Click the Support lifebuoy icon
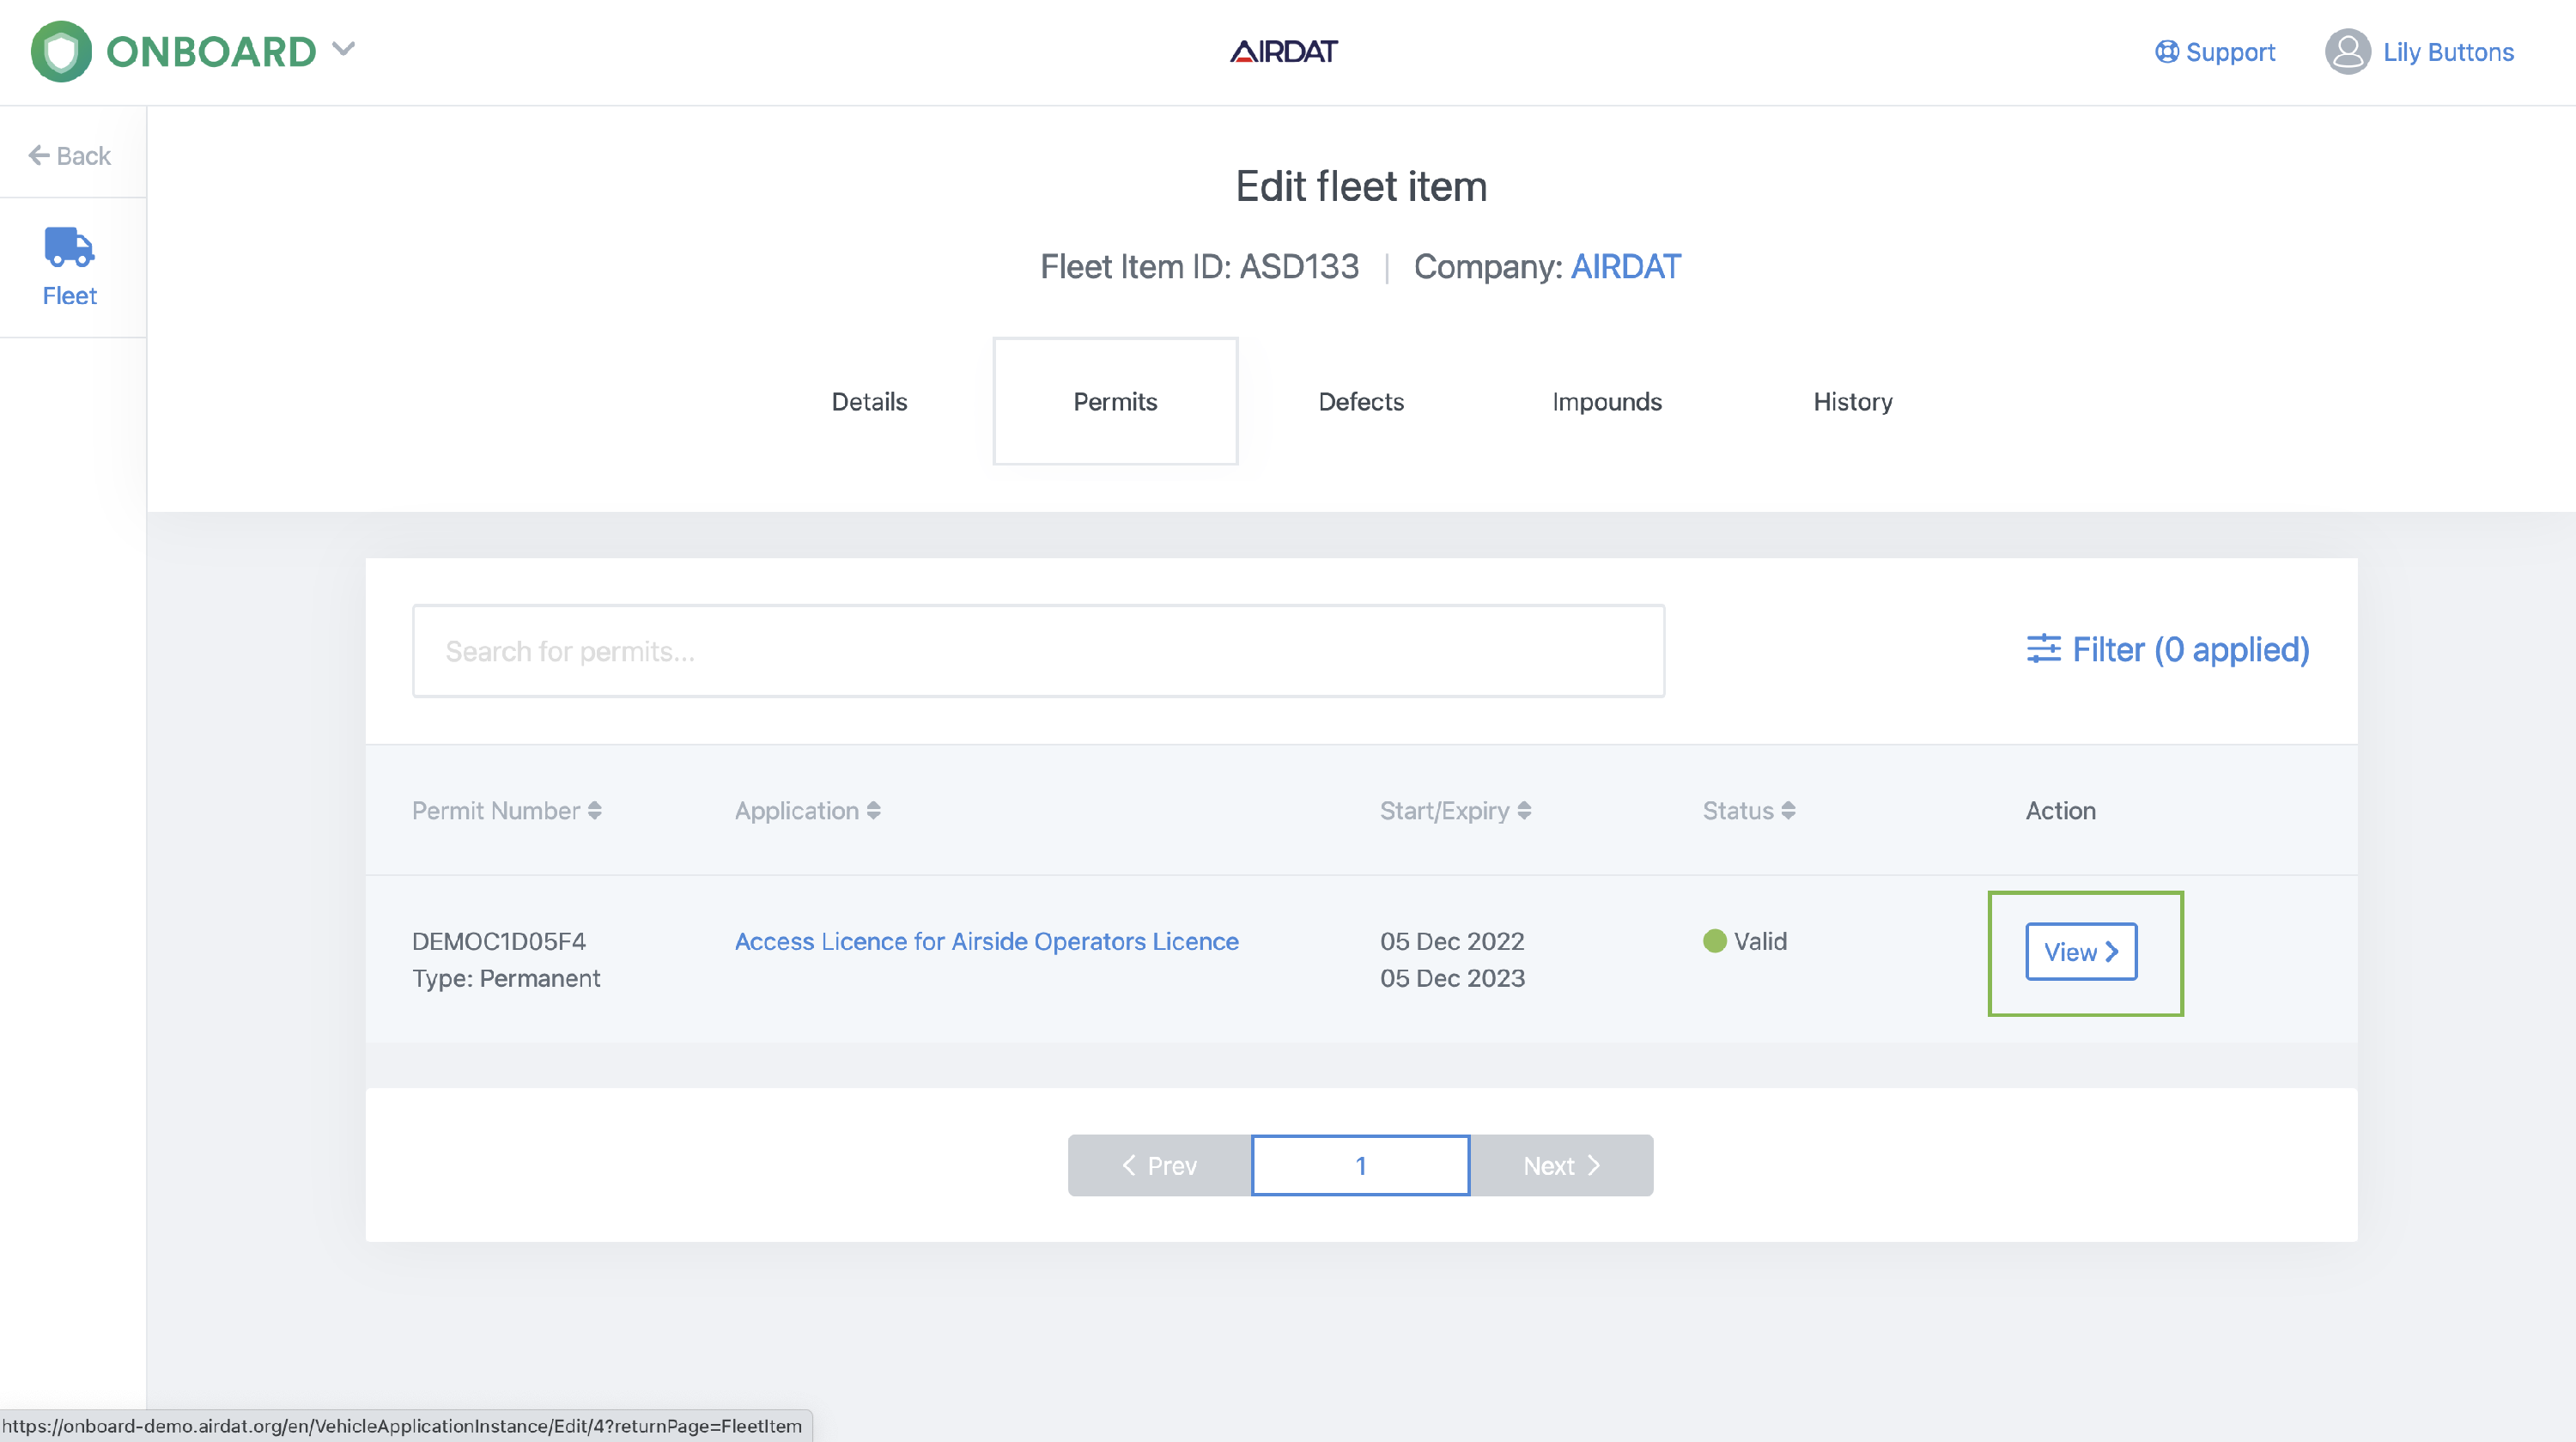Viewport: 2576px width, 1442px height. 2166,52
